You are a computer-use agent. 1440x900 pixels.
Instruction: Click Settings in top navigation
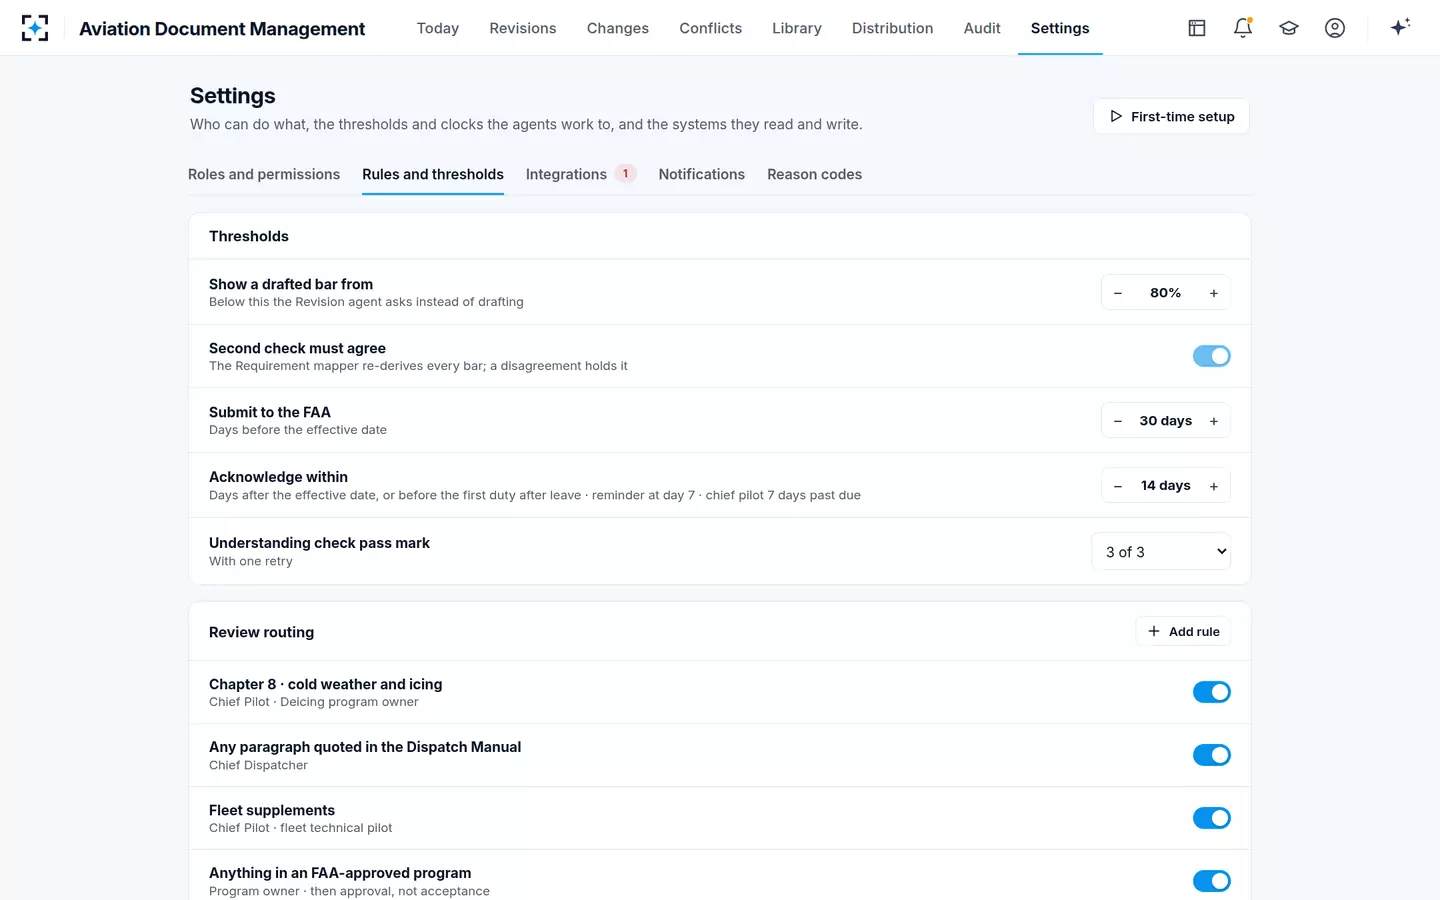click(x=1060, y=28)
